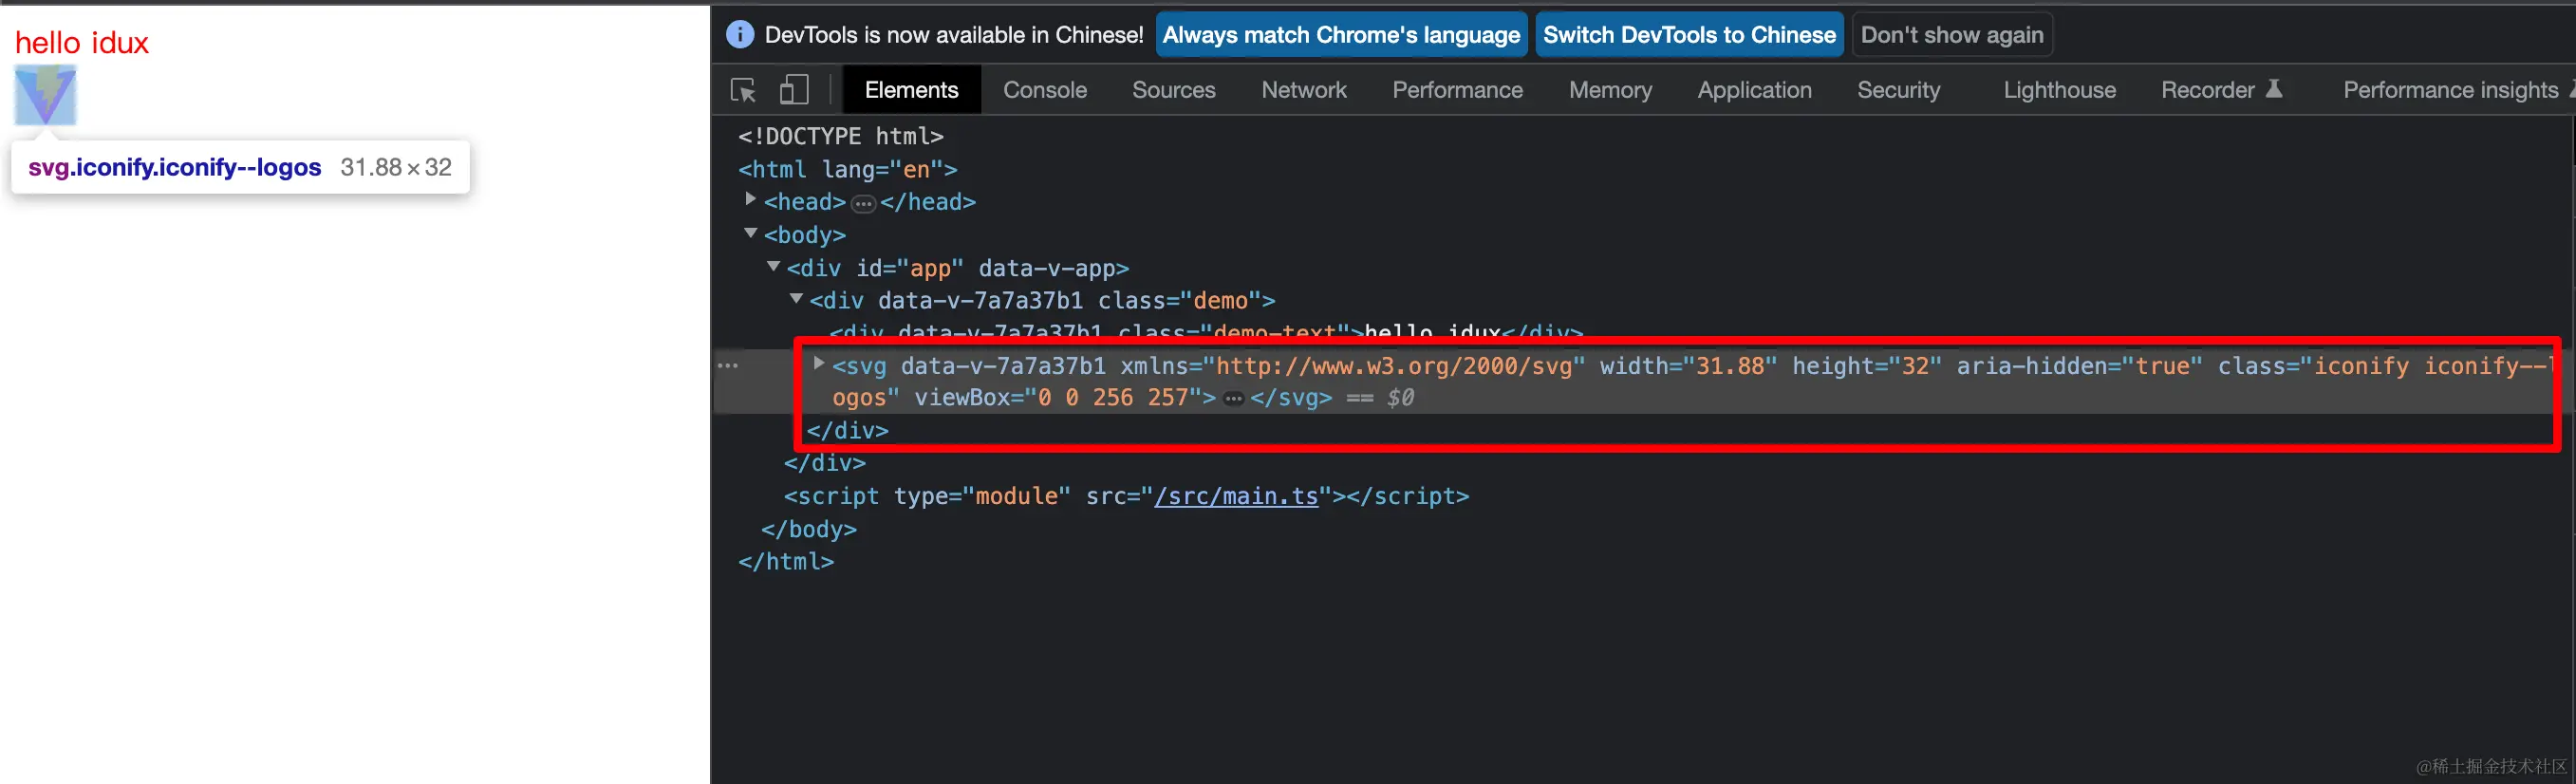Click the Recorder flask preview icon

coord(2273,89)
